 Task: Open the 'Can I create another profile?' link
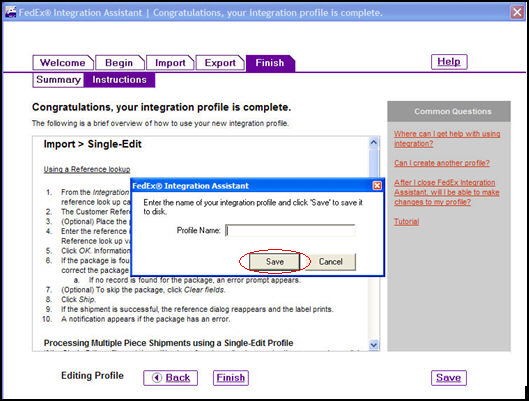tap(442, 163)
